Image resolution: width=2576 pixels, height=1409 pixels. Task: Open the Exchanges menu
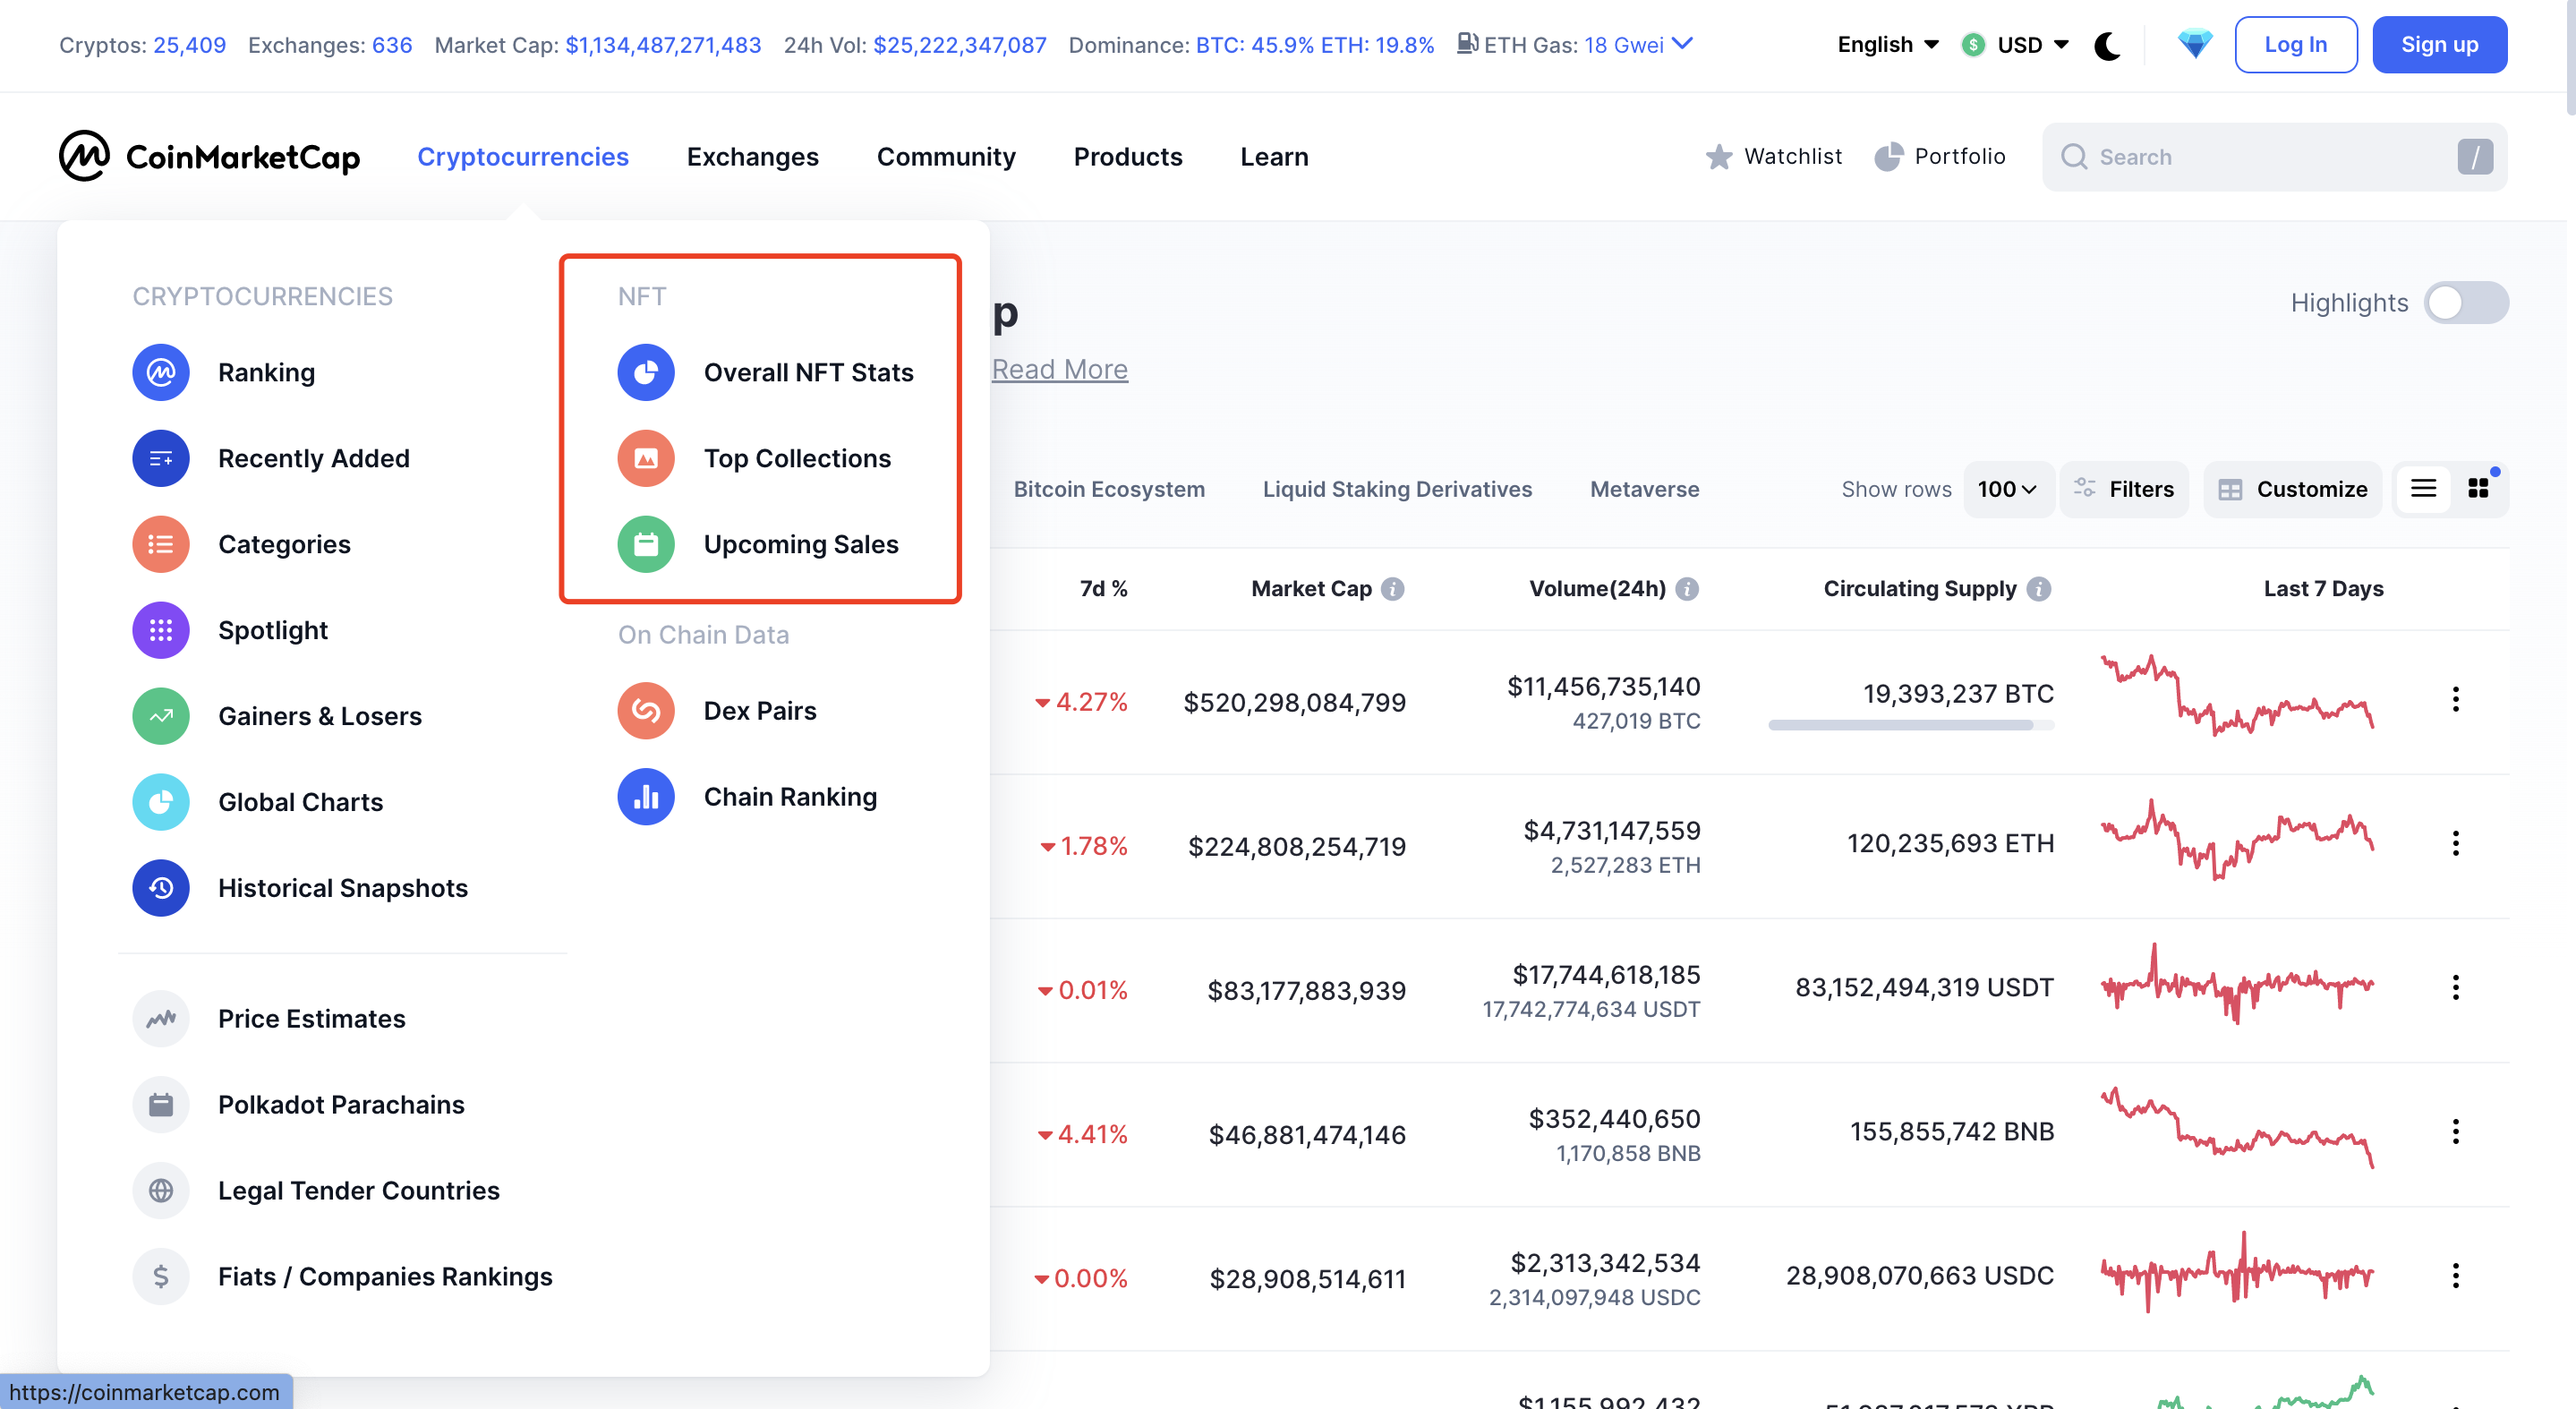[x=752, y=157]
